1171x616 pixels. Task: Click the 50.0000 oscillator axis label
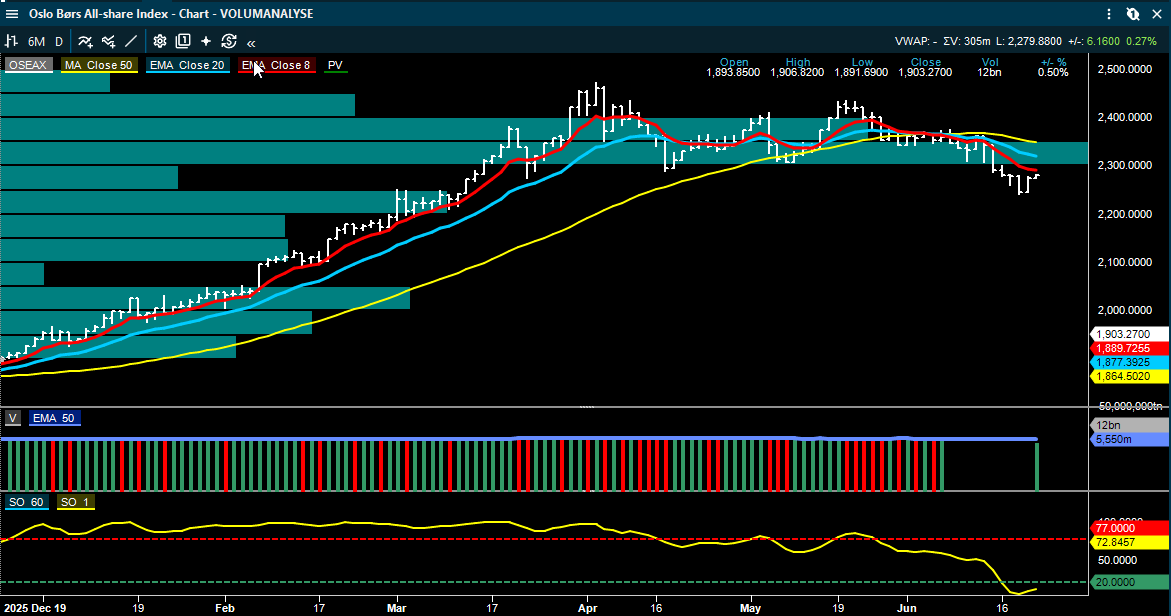coord(1119,560)
